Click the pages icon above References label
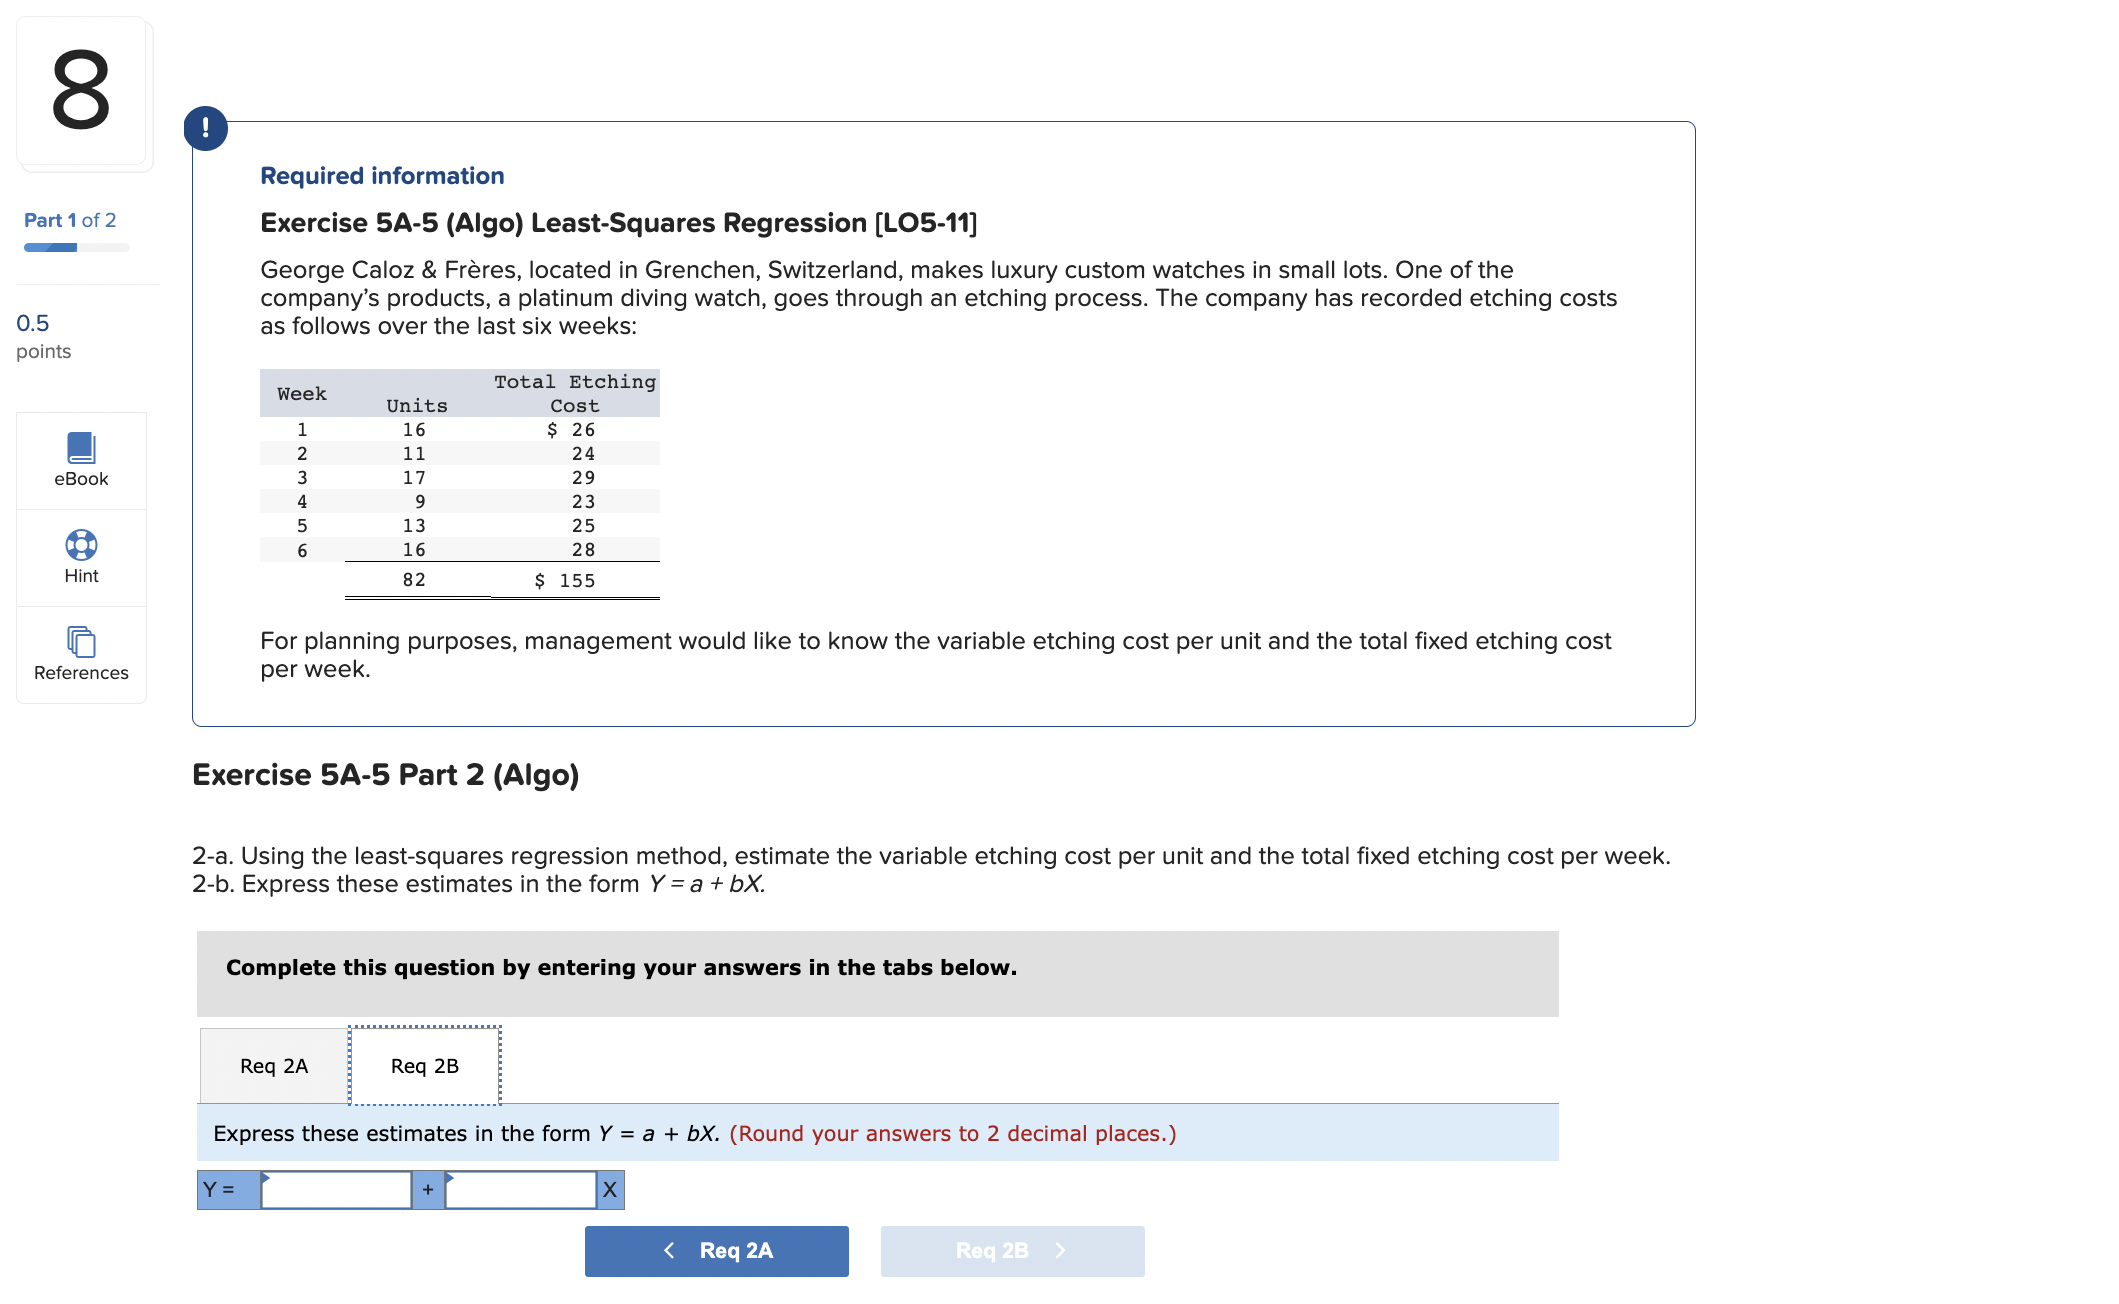Viewport: 2119px width, 1304px height. 80,641
